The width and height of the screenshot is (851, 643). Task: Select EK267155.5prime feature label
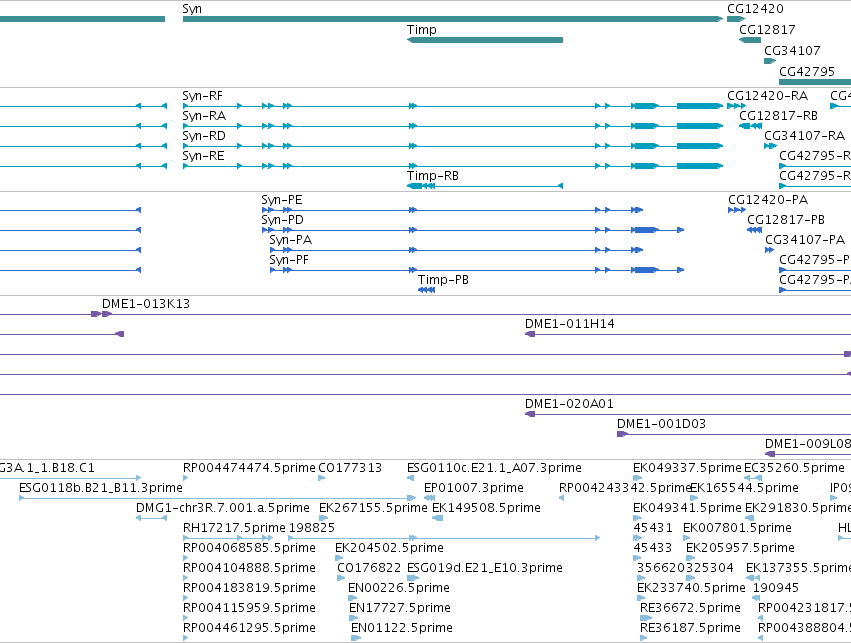[373, 508]
